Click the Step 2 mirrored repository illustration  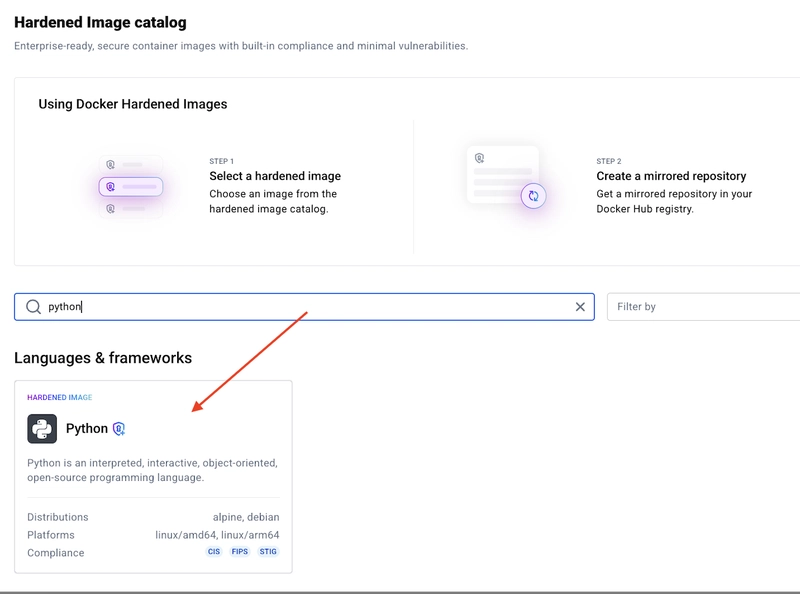click(x=507, y=177)
